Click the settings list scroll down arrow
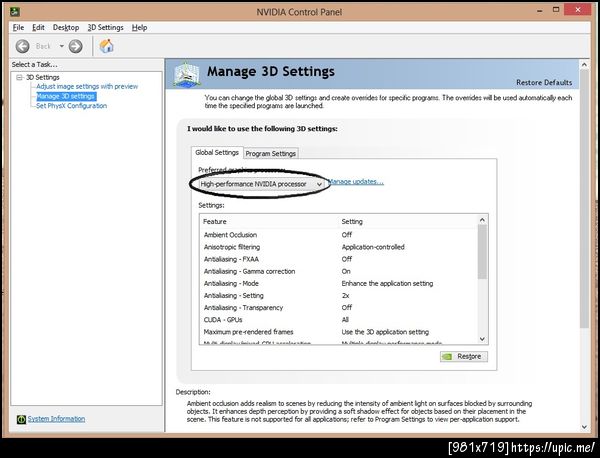600x458 pixels. click(482, 339)
